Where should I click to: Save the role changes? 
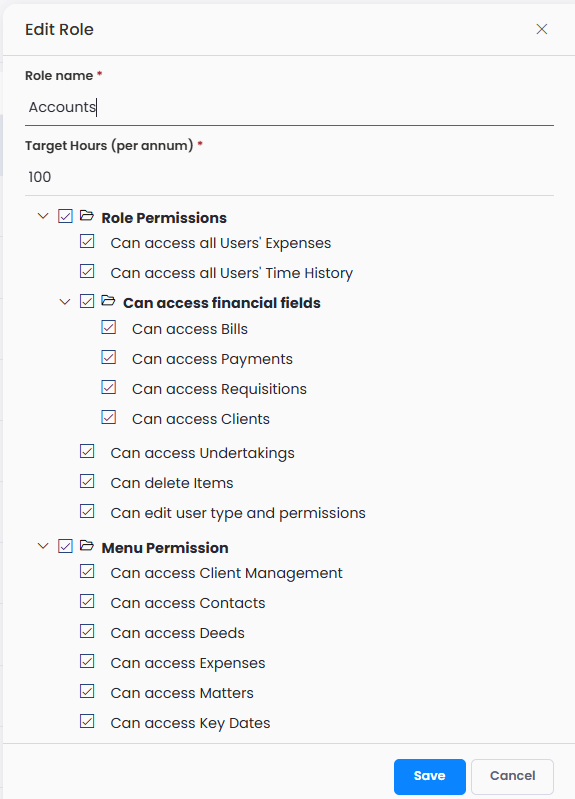click(x=430, y=776)
